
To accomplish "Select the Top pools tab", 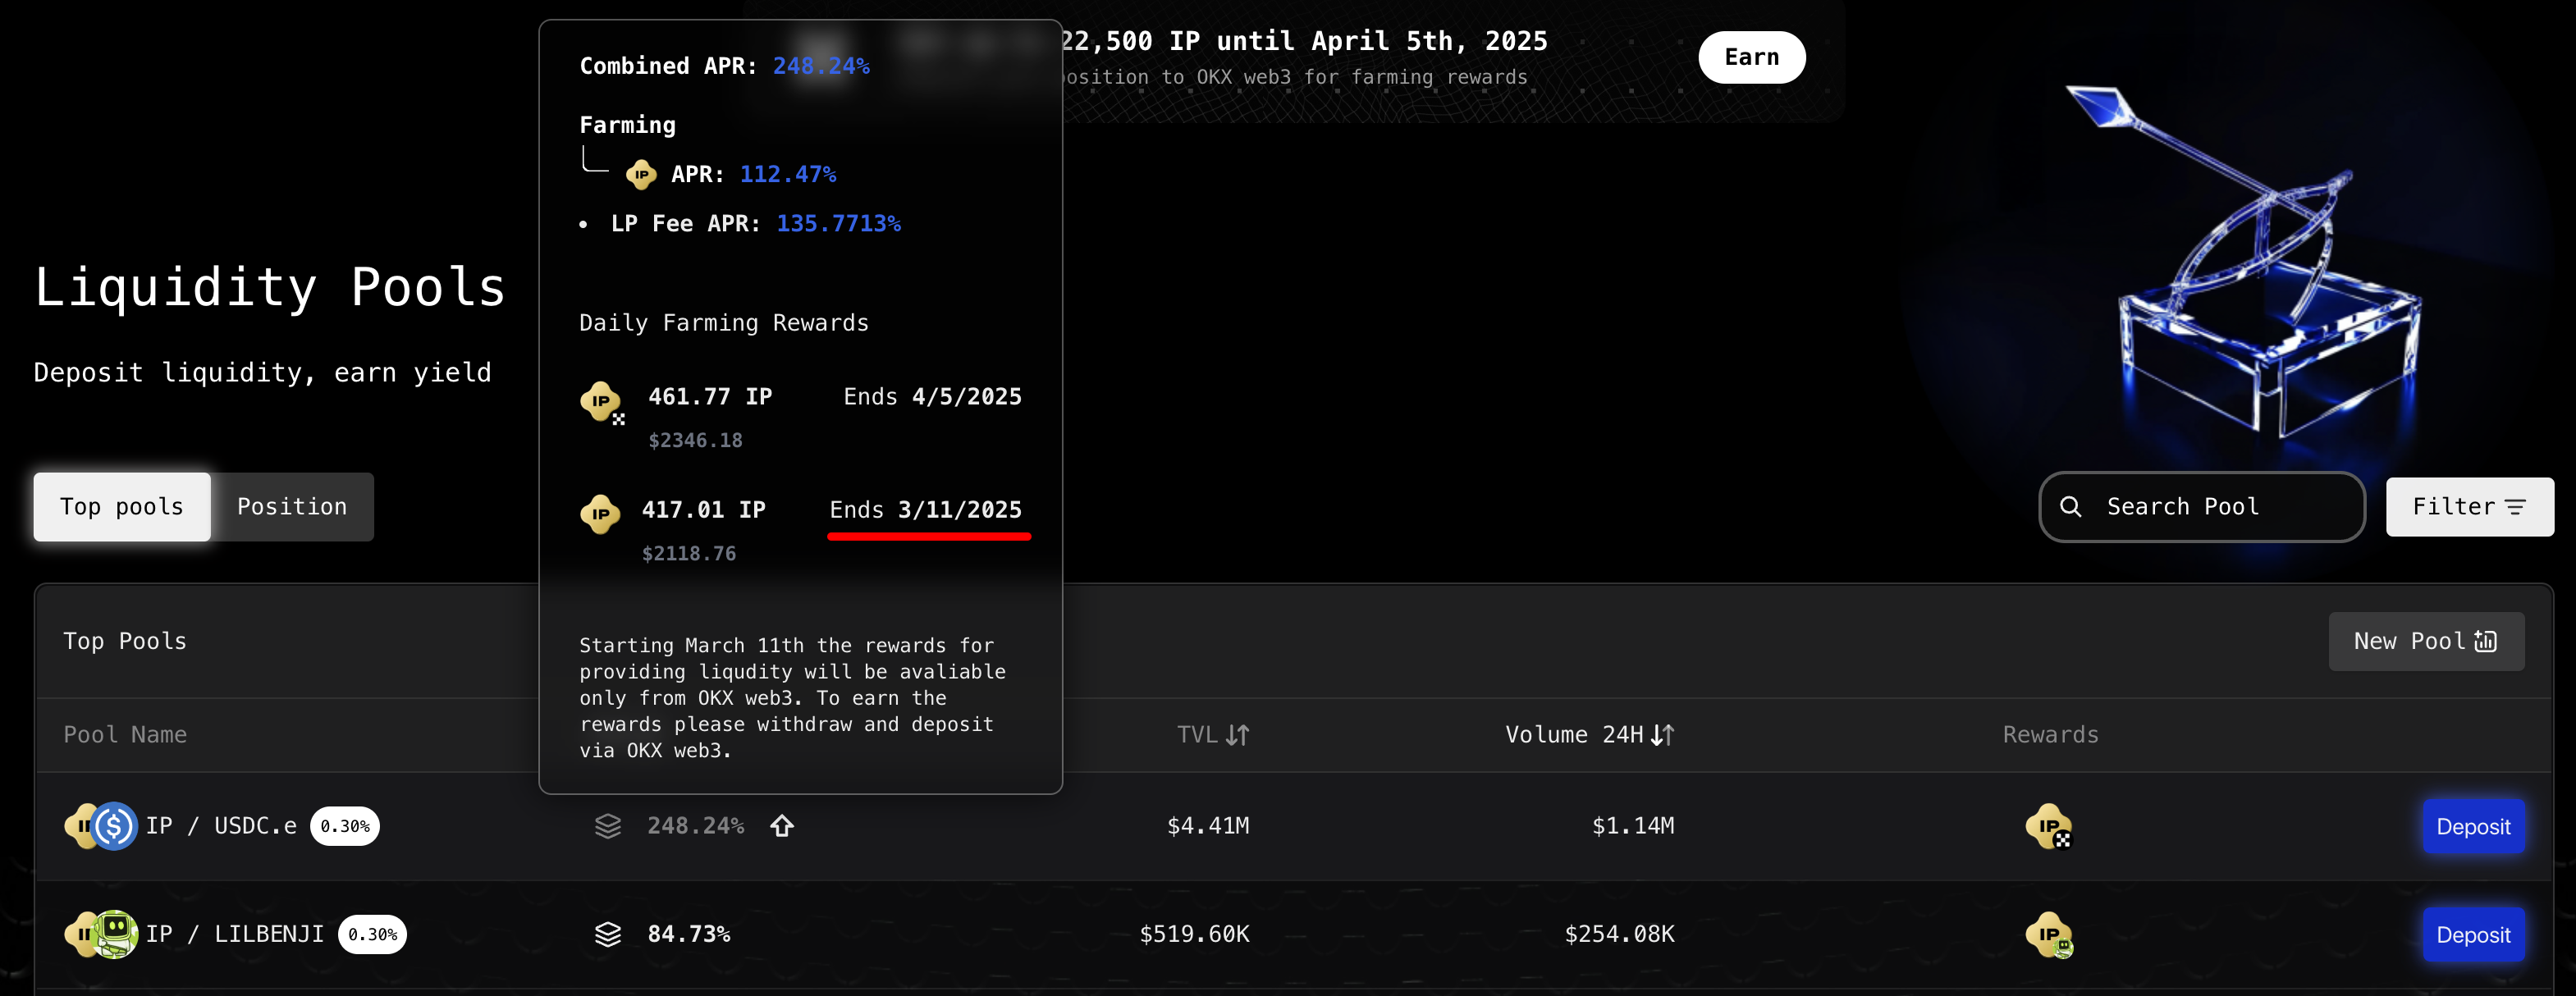I will click(122, 507).
